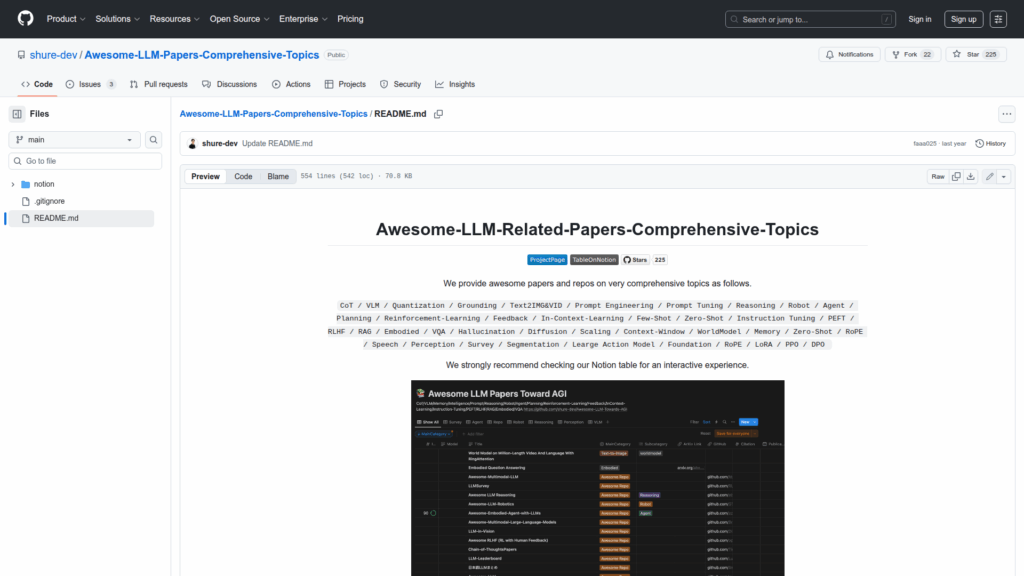Viewport: 1024px width, 576px height.
Task: Expand the Open Source menu
Action: pyautogui.click(x=240, y=19)
